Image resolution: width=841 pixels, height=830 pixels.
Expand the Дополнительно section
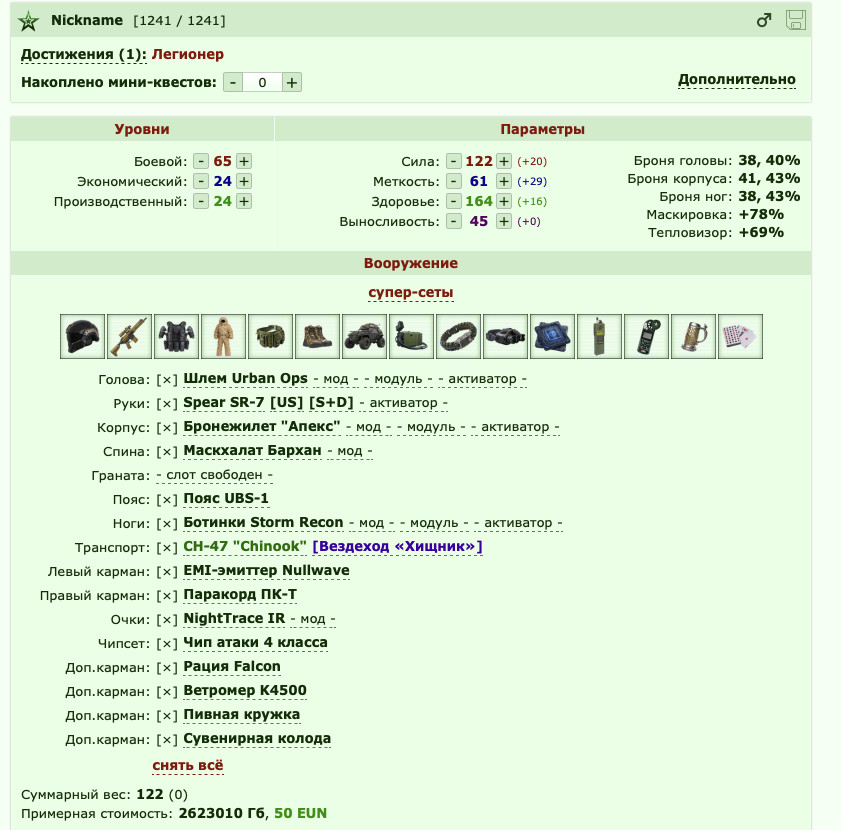click(x=736, y=79)
